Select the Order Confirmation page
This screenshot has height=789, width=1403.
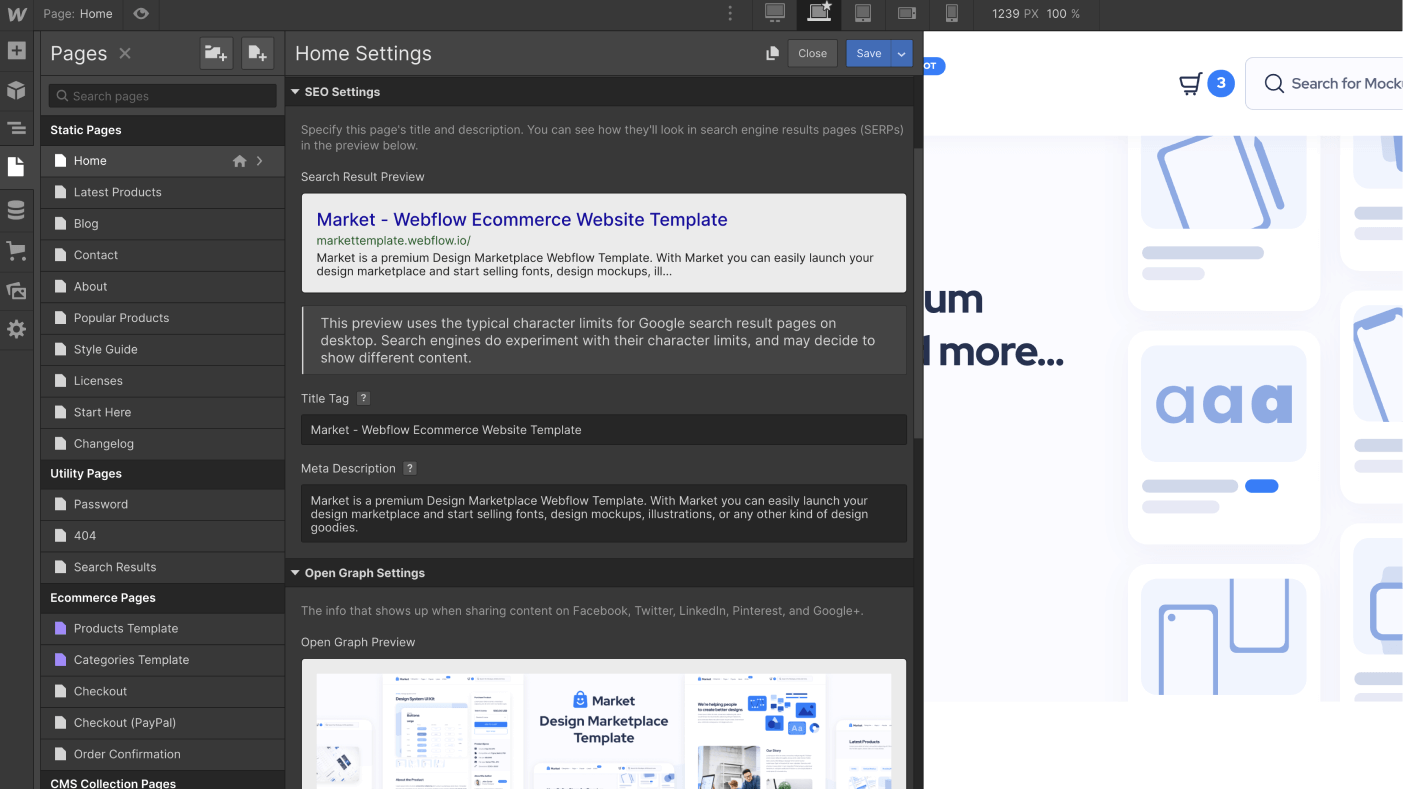[x=163, y=755]
